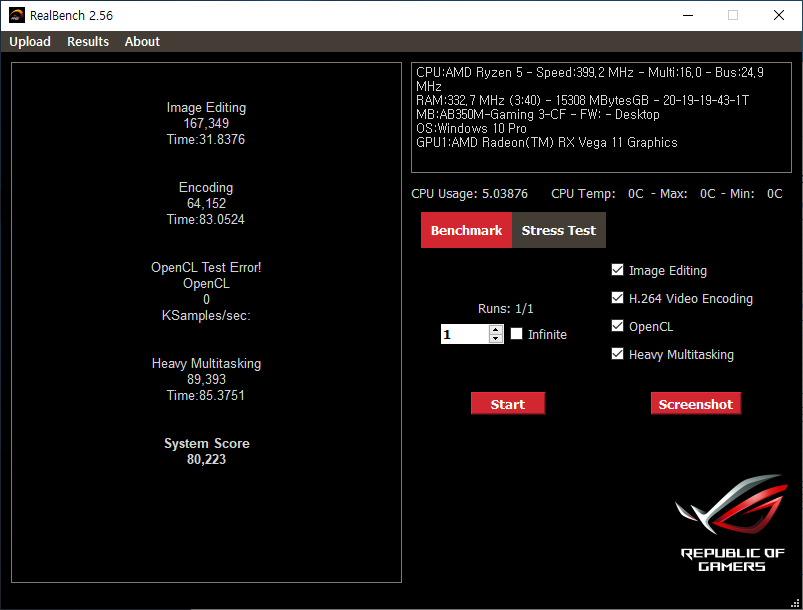Decrease the run count with down arrow
Screen dimensions: 803x610
coord(496,339)
